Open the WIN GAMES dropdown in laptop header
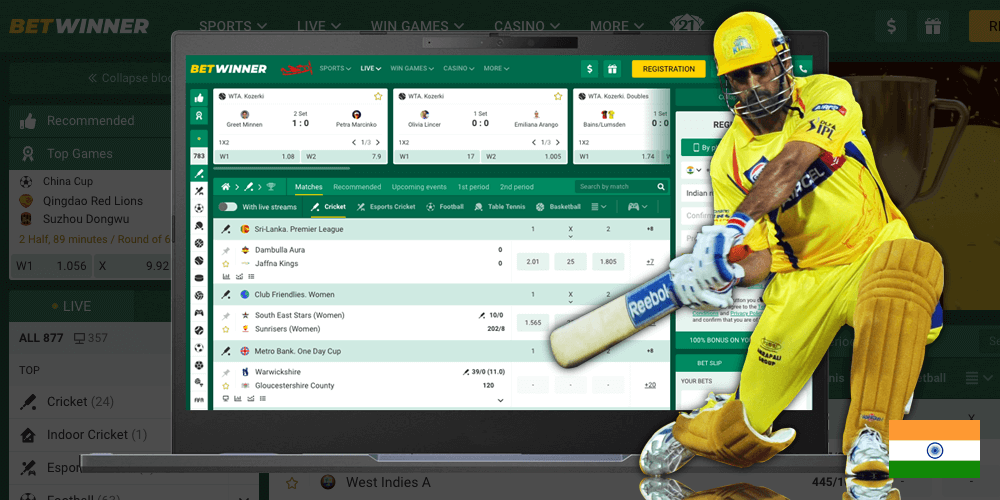 point(412,68)
